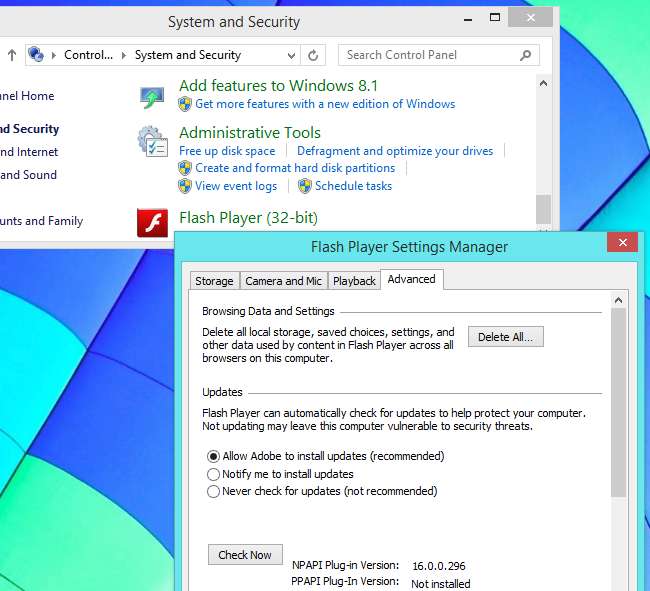Click the up arrow navigation button
The image size is (650, 591).
(x=11, y=55)
